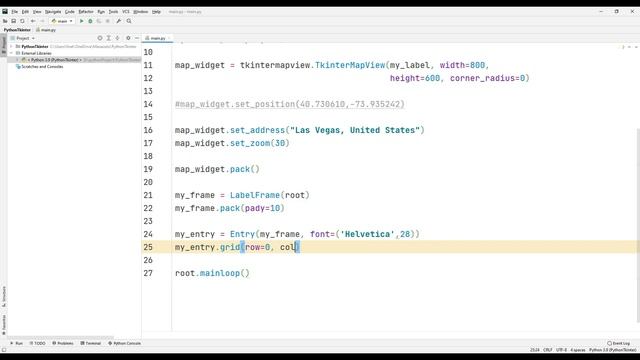Open the 4 spaces indent selector
Viewport: 640px width, 360px height.
click(578, 350)
